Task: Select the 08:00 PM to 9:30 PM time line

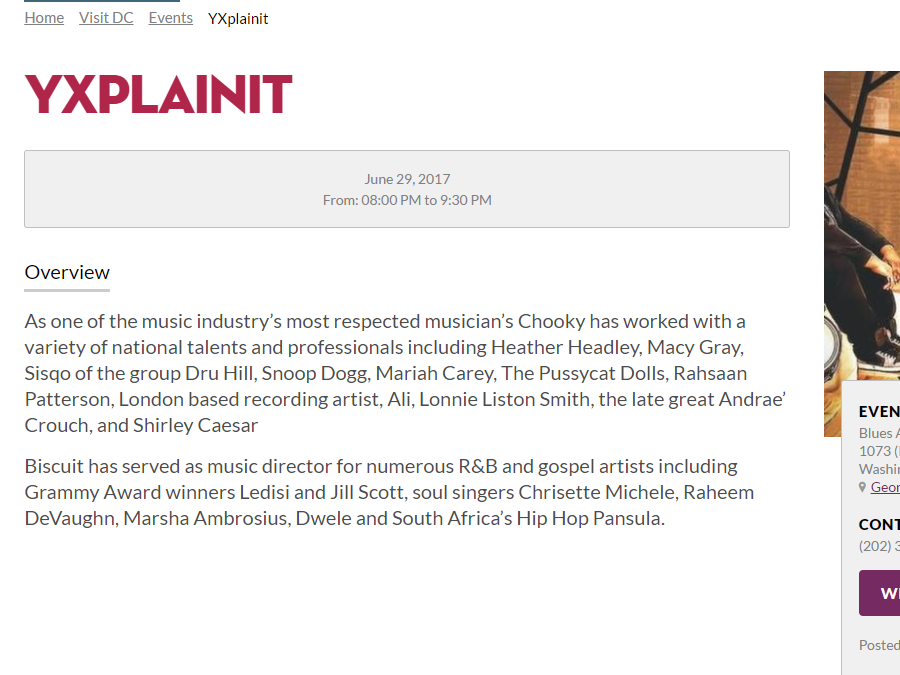Action: [x=407, y=200]
